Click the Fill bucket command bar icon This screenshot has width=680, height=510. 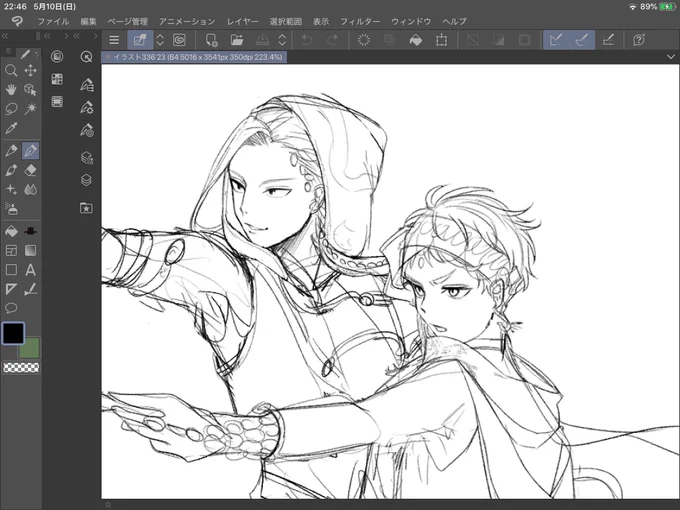pyautogui.click(x=415, y=40)
